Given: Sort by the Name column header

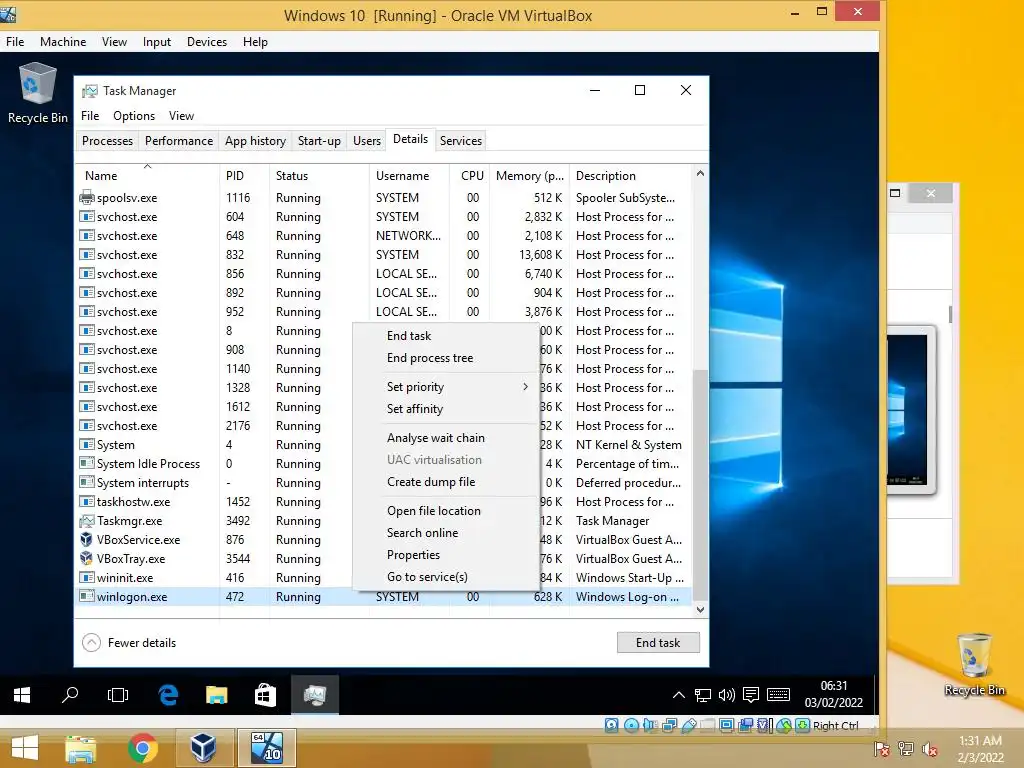Looking at the screenshot, I should point(148,175).
